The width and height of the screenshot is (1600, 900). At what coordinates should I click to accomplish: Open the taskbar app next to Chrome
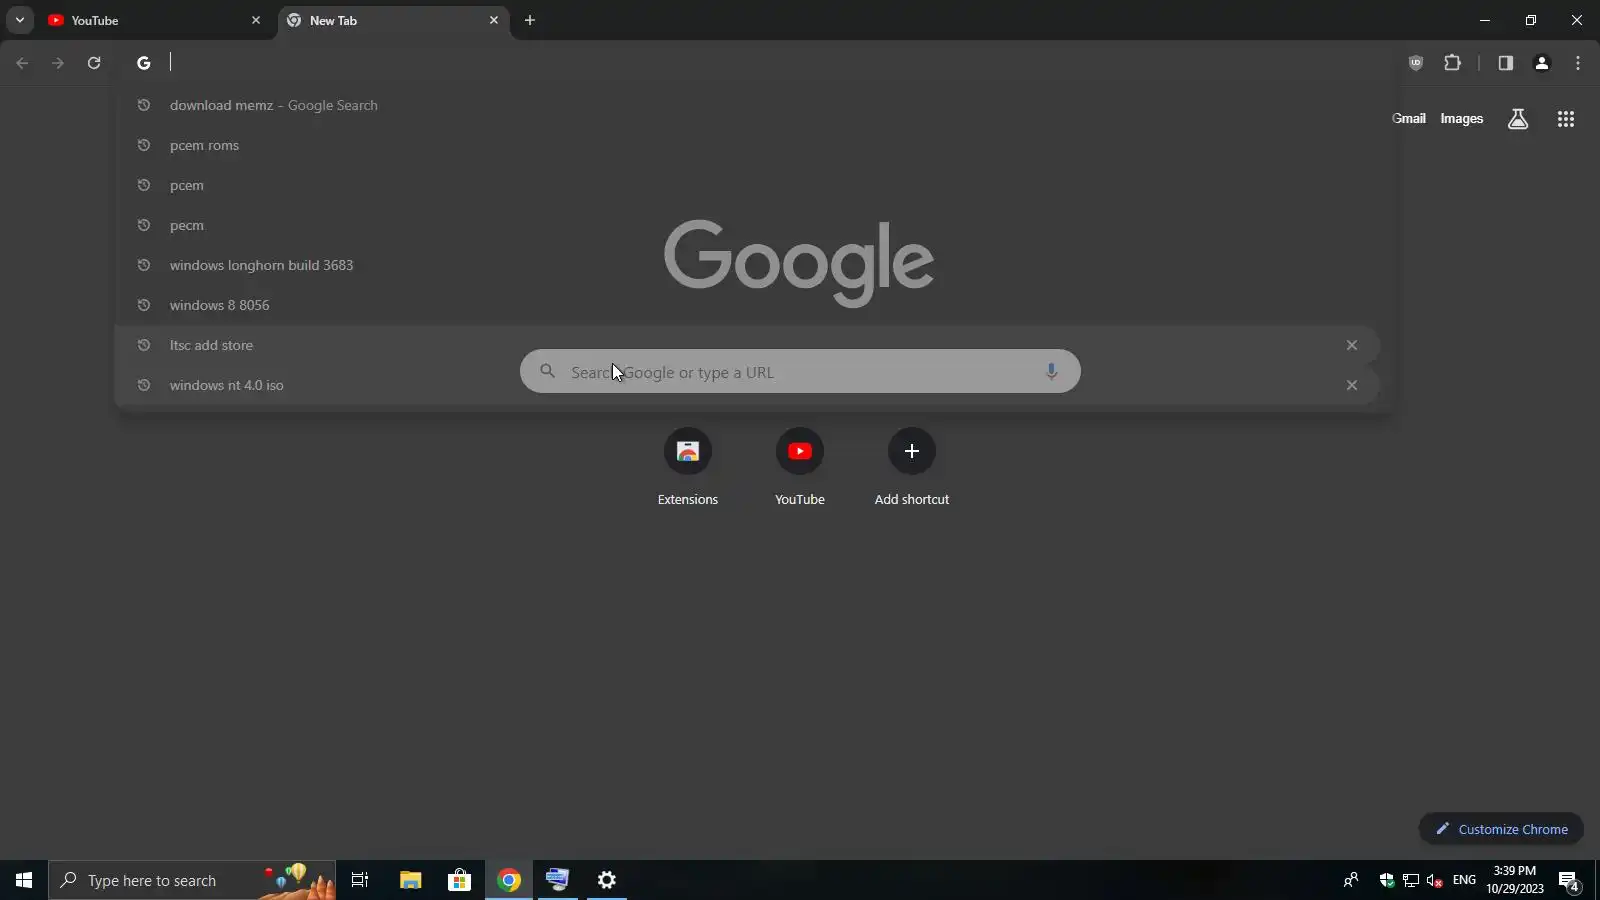[x=558, y=880]
